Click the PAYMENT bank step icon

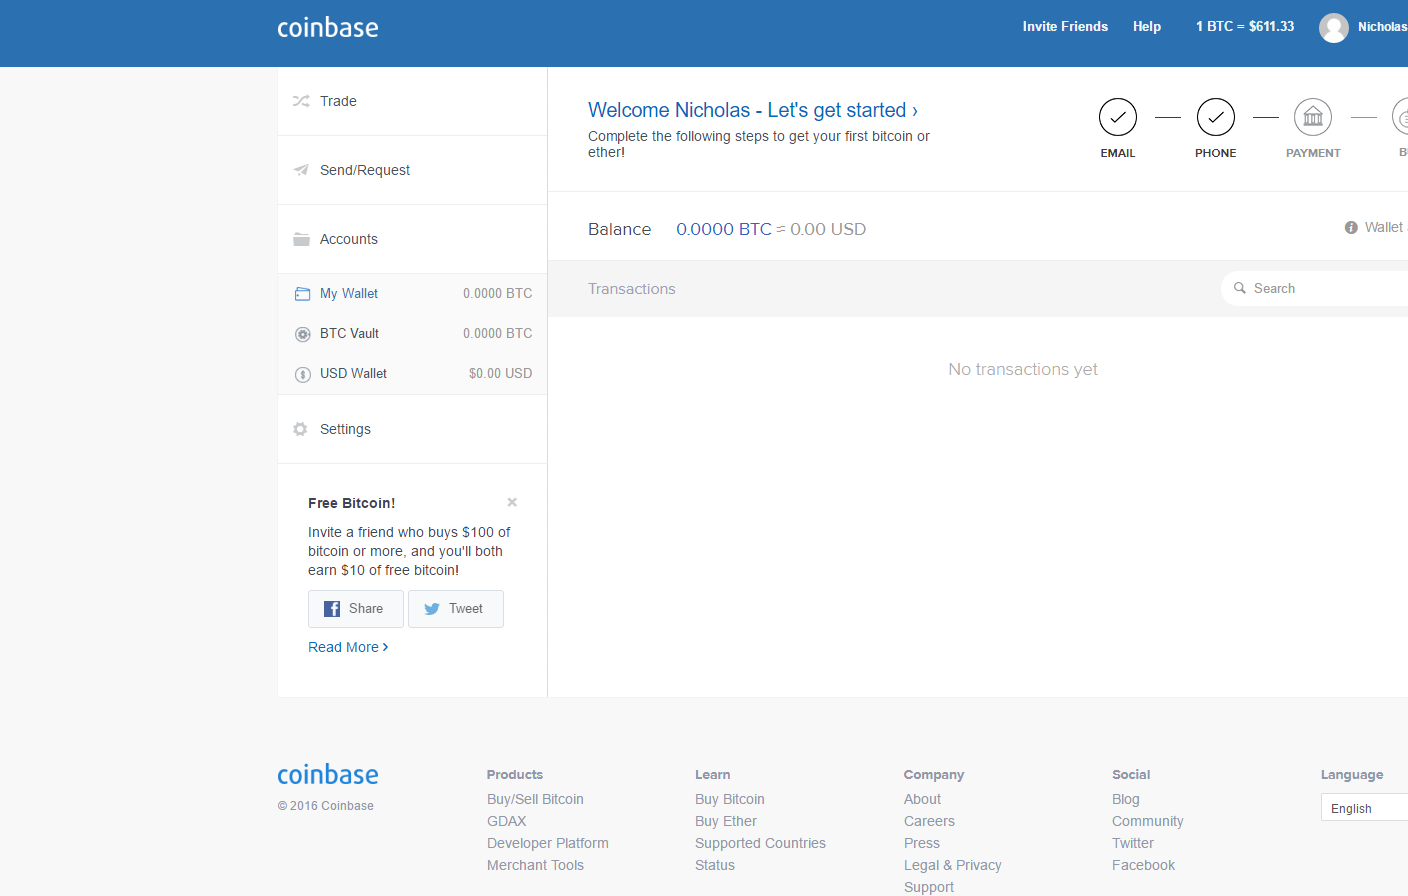[1313, 117]
